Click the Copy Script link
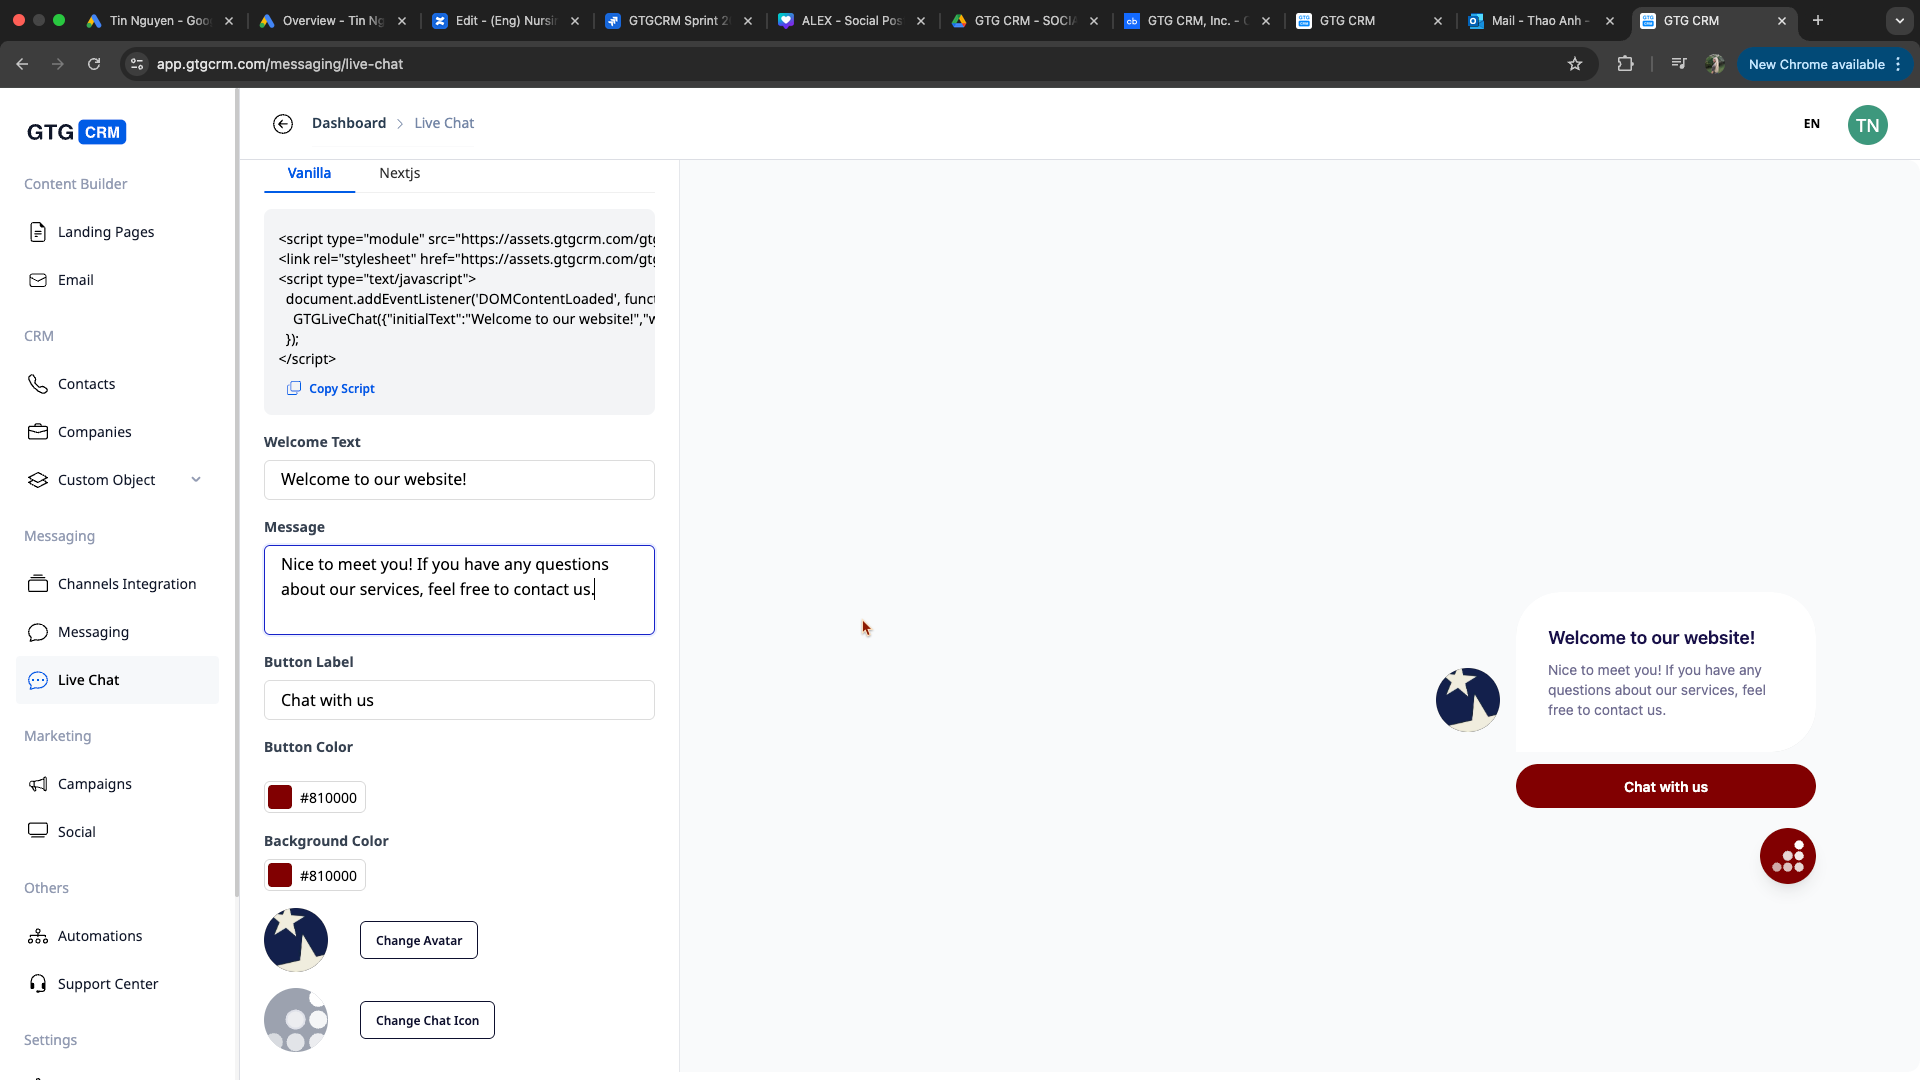 (331, 389)
